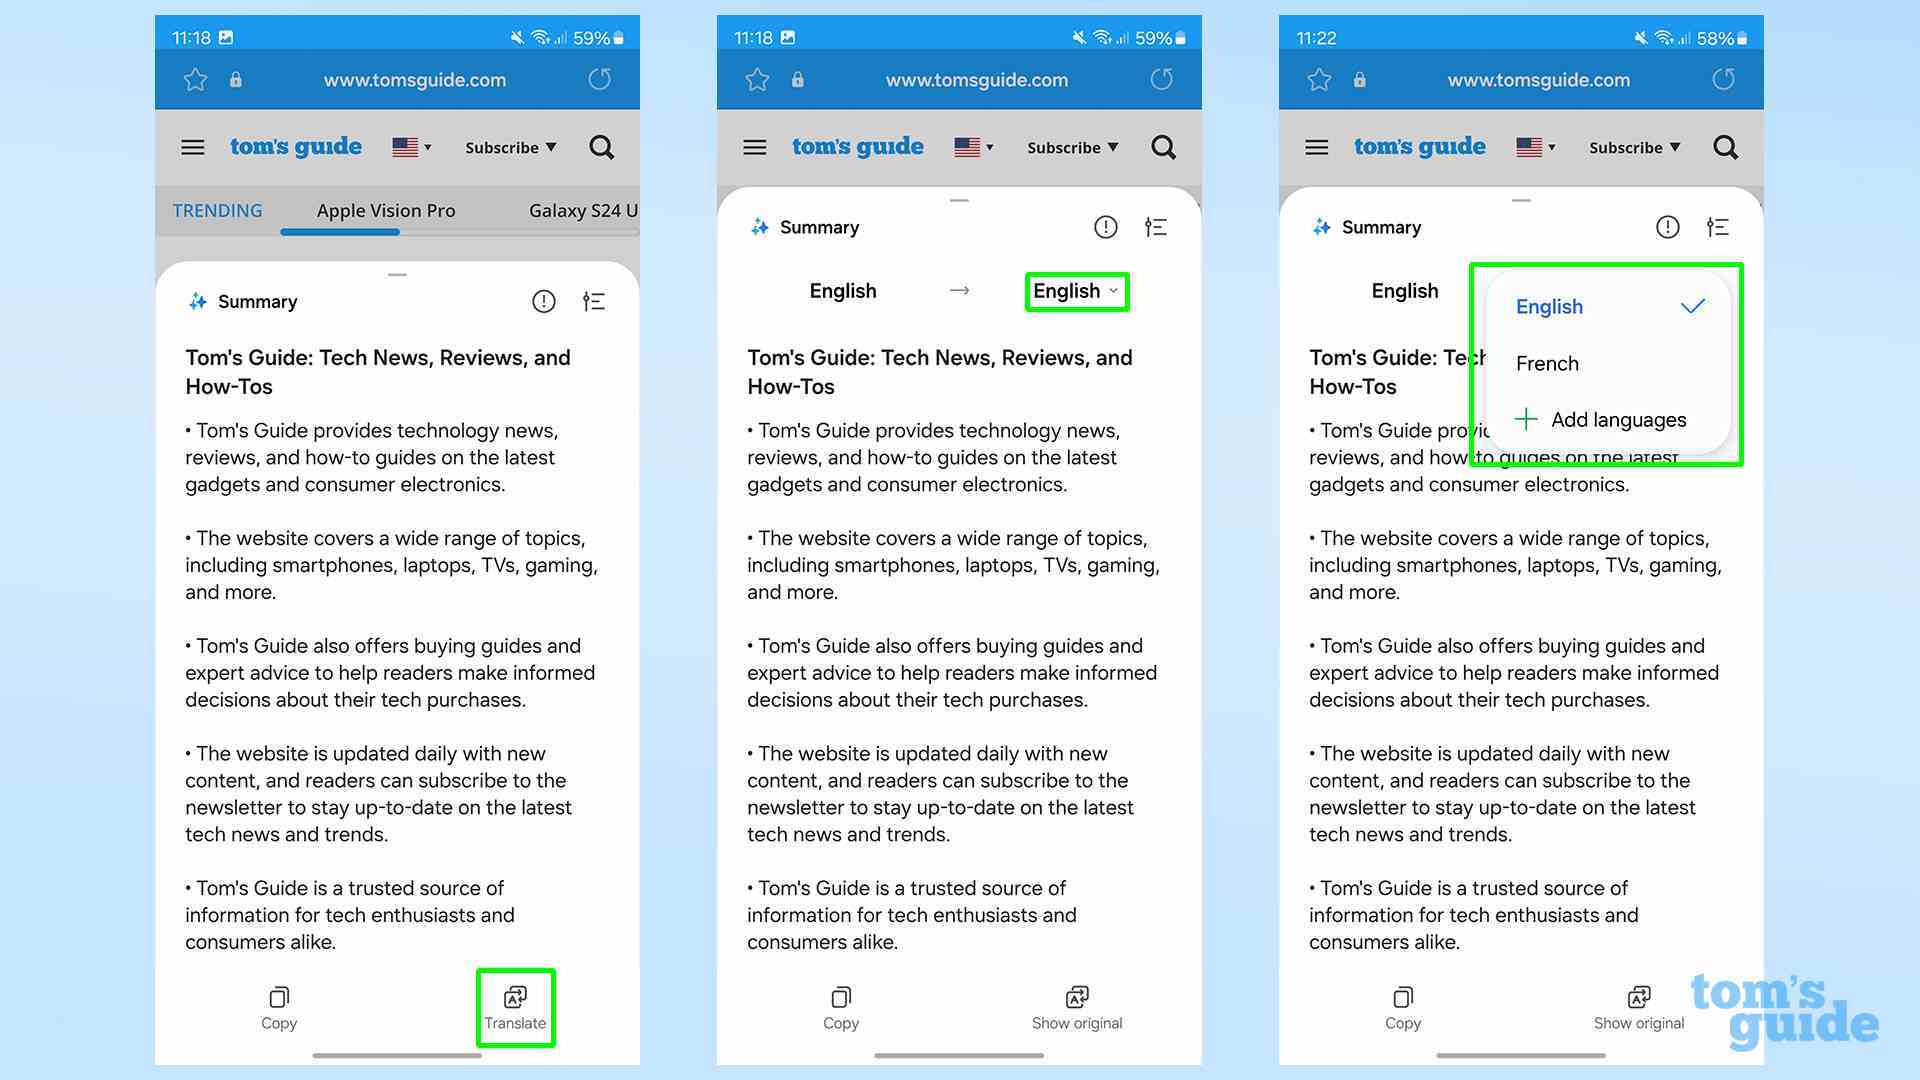Viewport: 1920px width, 1080px height.
Task: Click the Tom's Guide logo link
Action: pos(293,146)
